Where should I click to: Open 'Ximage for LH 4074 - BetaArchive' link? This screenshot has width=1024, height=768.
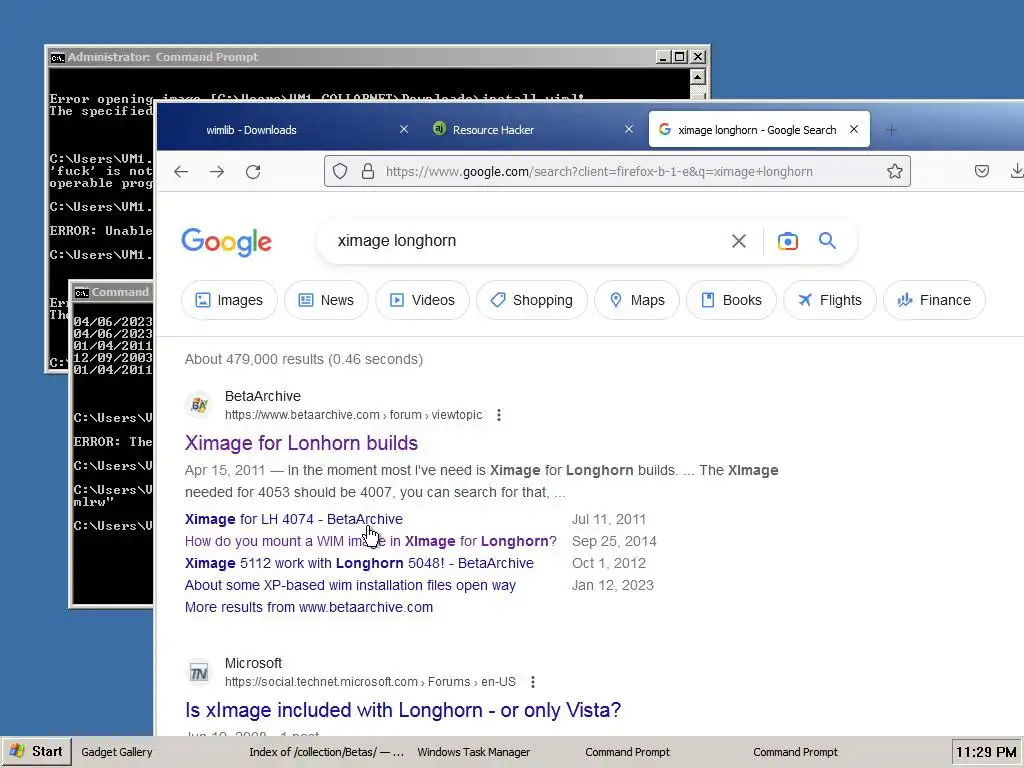[x=294, y=519]
